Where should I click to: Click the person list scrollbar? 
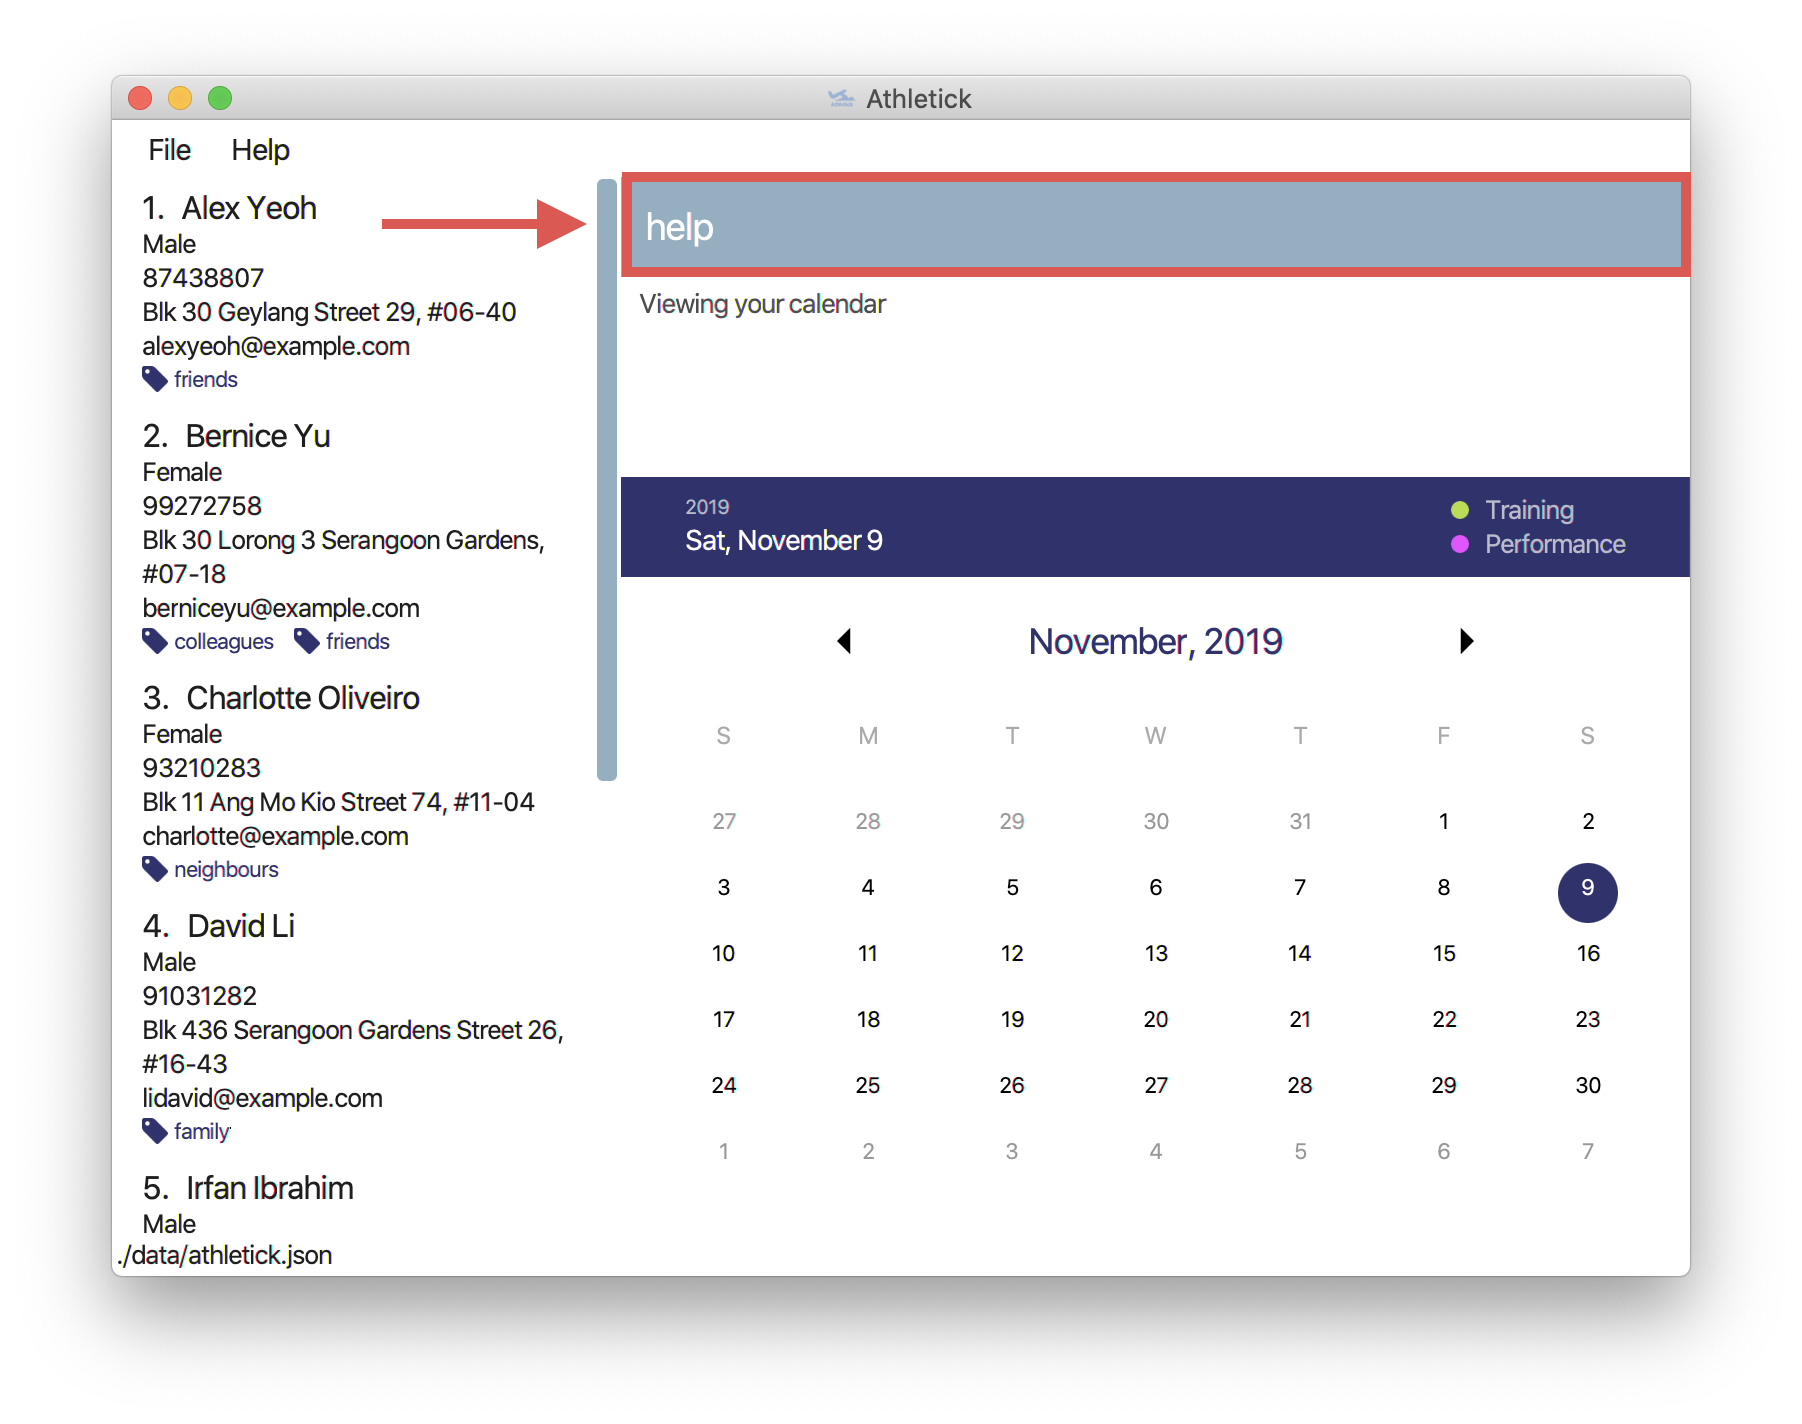[x=606, y=480]
